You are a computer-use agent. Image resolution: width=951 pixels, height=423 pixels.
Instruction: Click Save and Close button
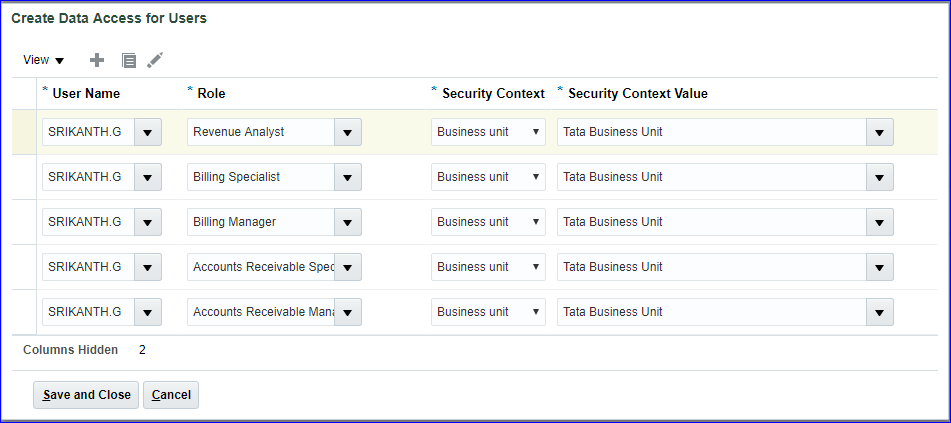(x=87, y=395)
